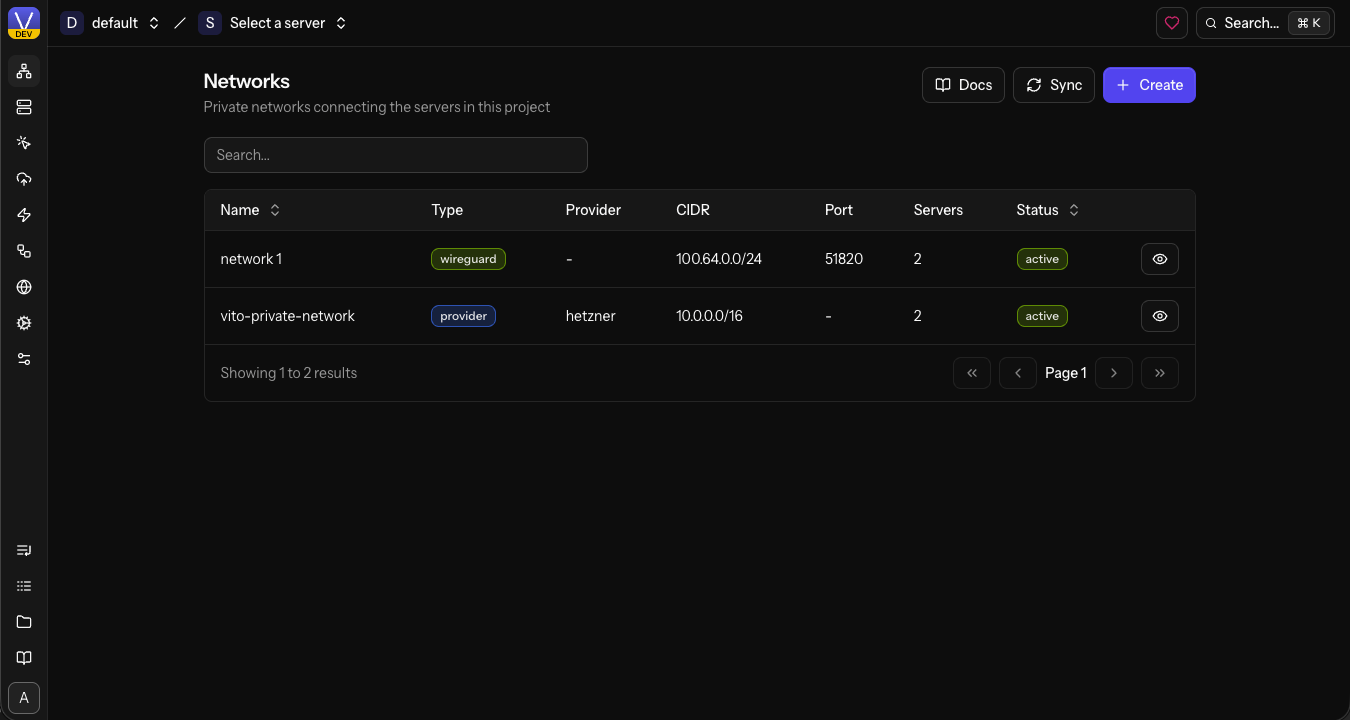Sort table by Name column

(250, 210)
